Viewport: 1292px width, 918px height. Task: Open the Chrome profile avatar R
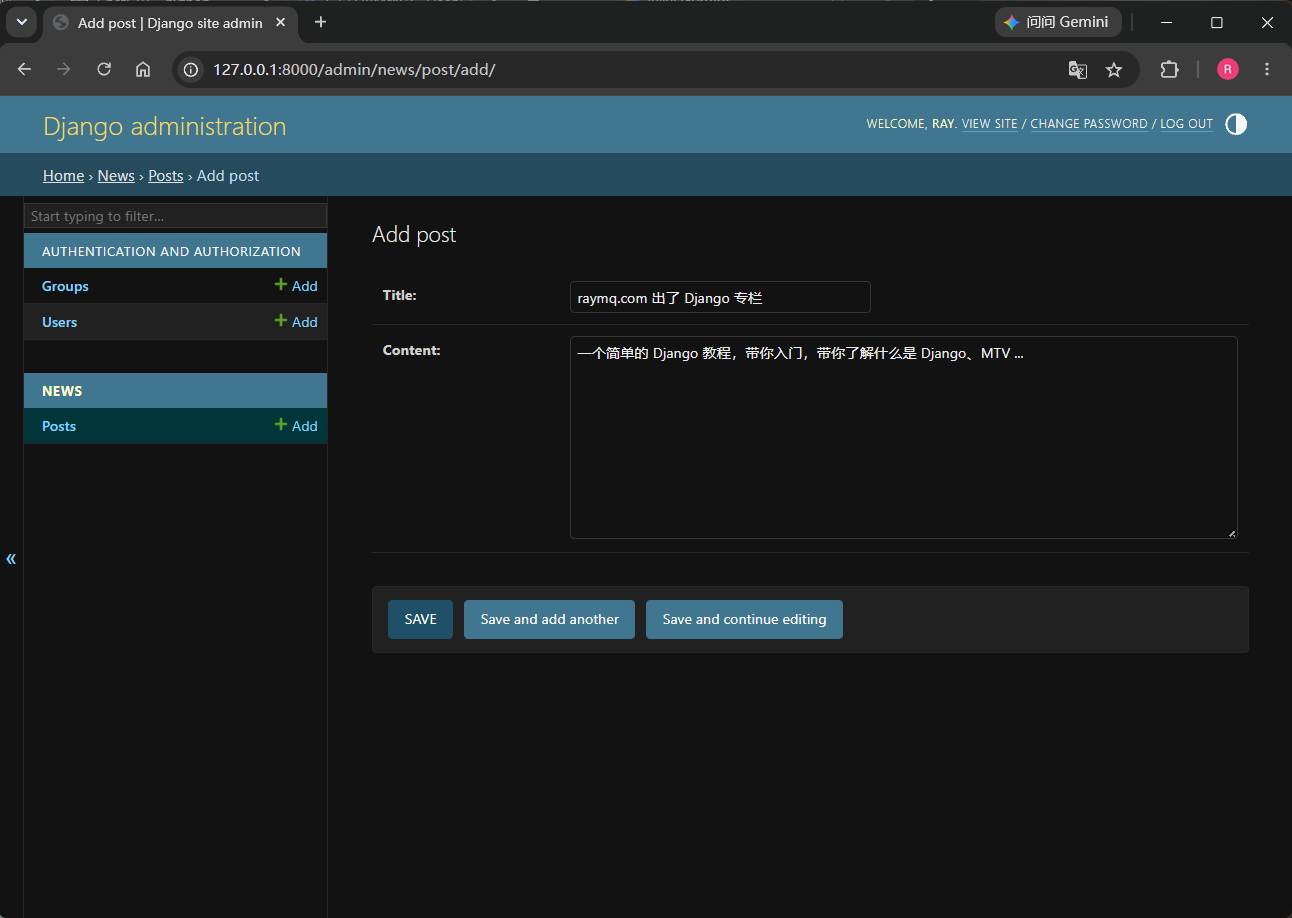(x=1228, y=69)
